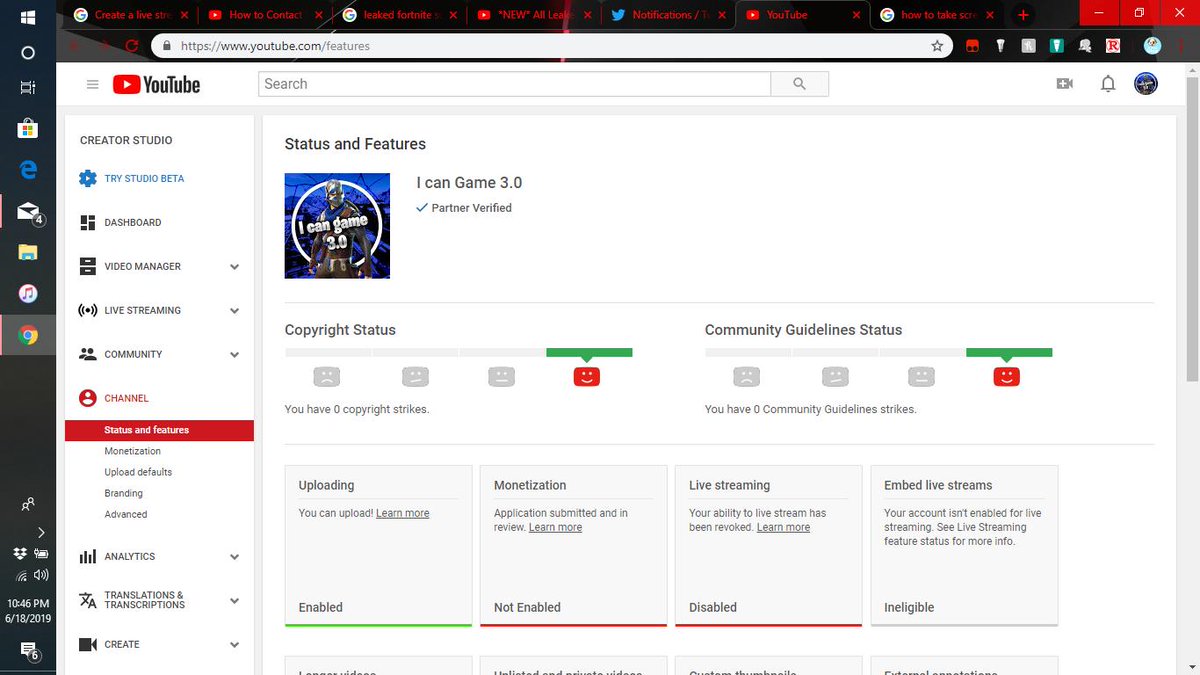Expand the Create section
Screen dimensions: 1200x675
click(234, 645)
